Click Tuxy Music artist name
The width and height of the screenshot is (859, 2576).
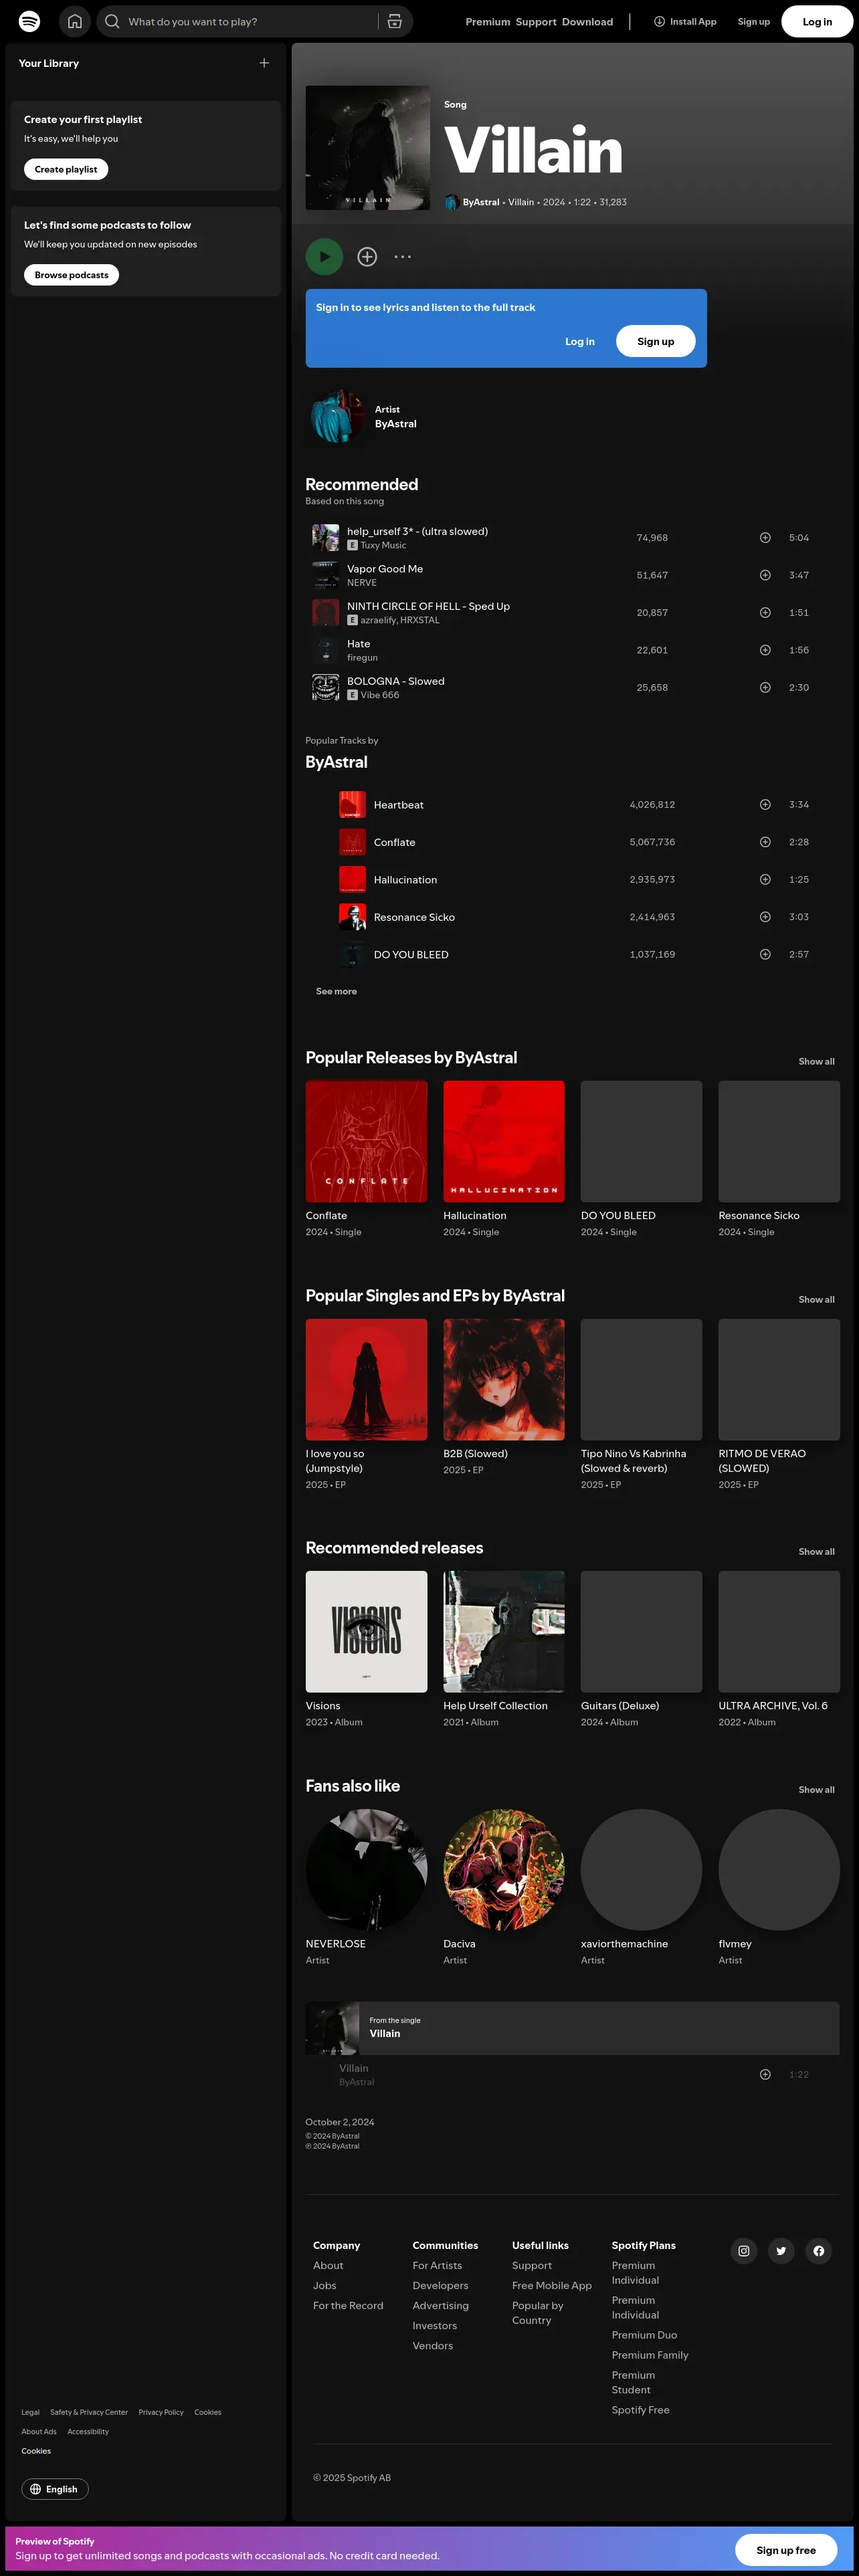[383, 546]
